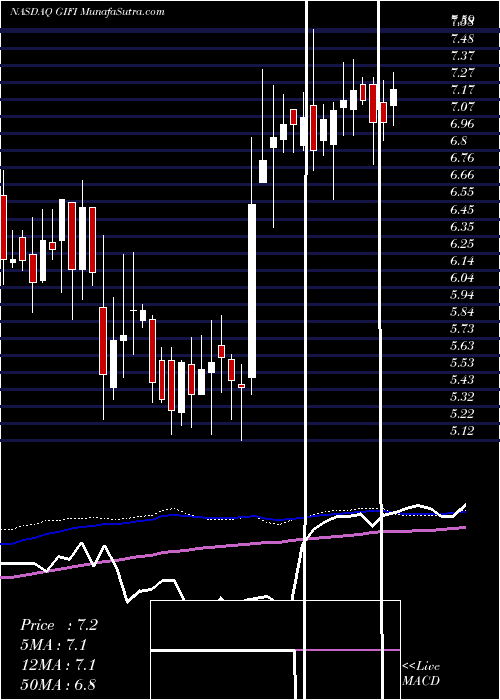Select the 6.66 price axis label

(462, 175)
